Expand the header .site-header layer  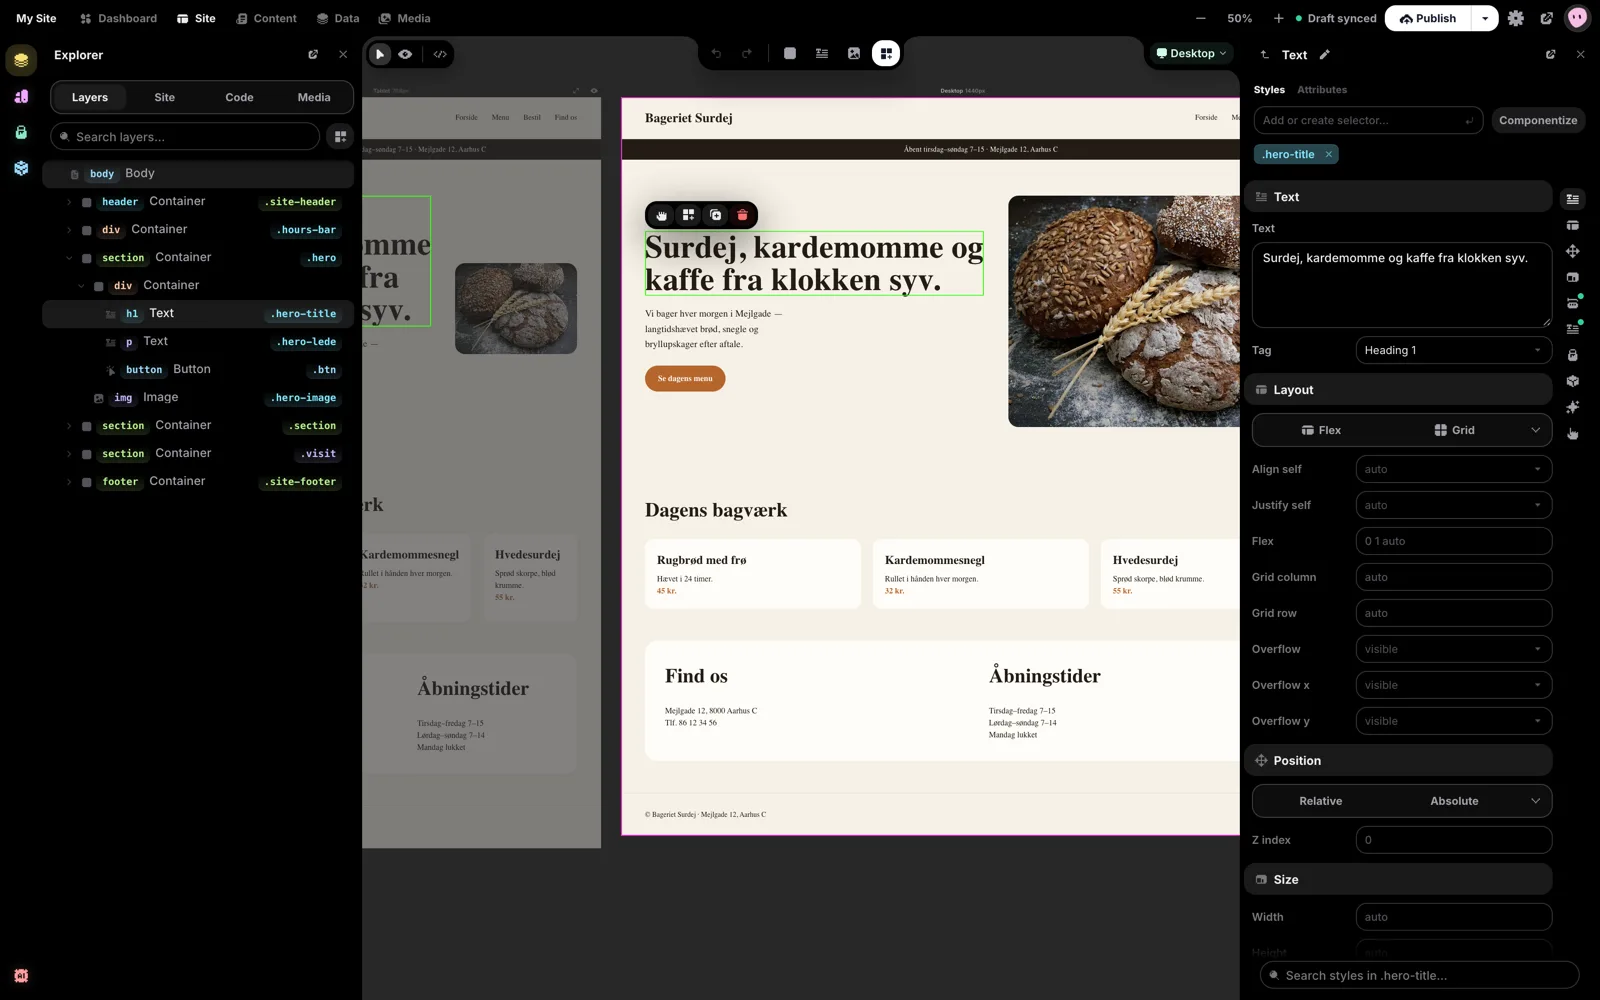(69, 202)
